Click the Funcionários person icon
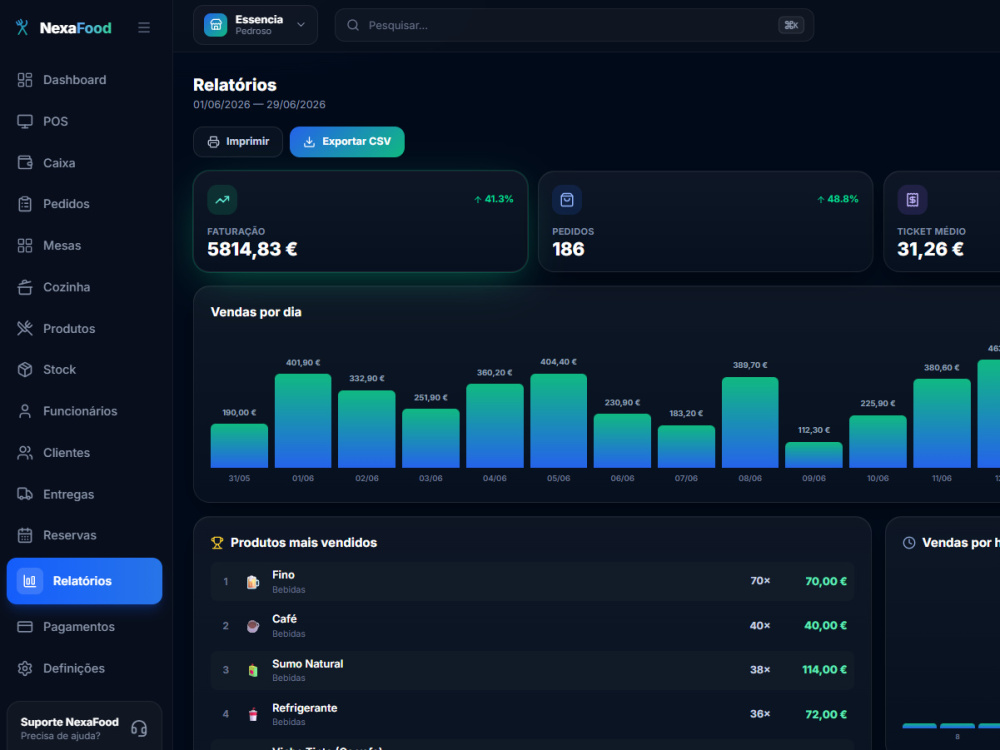 [25, 411]
